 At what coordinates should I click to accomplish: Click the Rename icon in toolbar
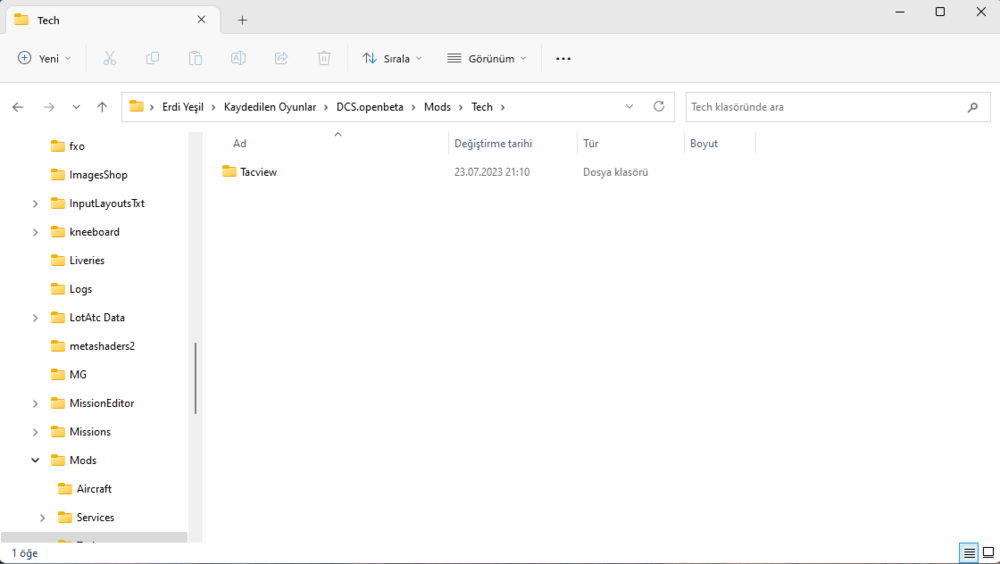point(238,58)
